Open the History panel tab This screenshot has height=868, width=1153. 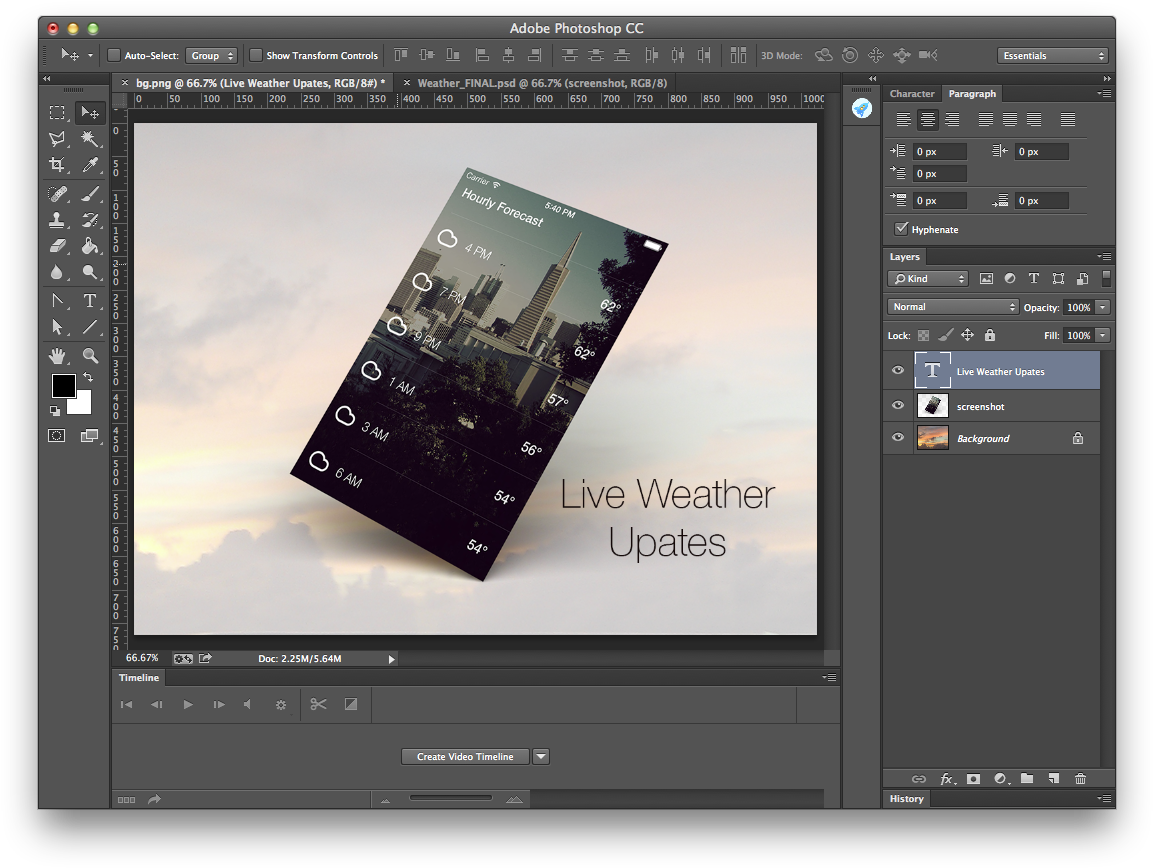(x=906, y=798)
